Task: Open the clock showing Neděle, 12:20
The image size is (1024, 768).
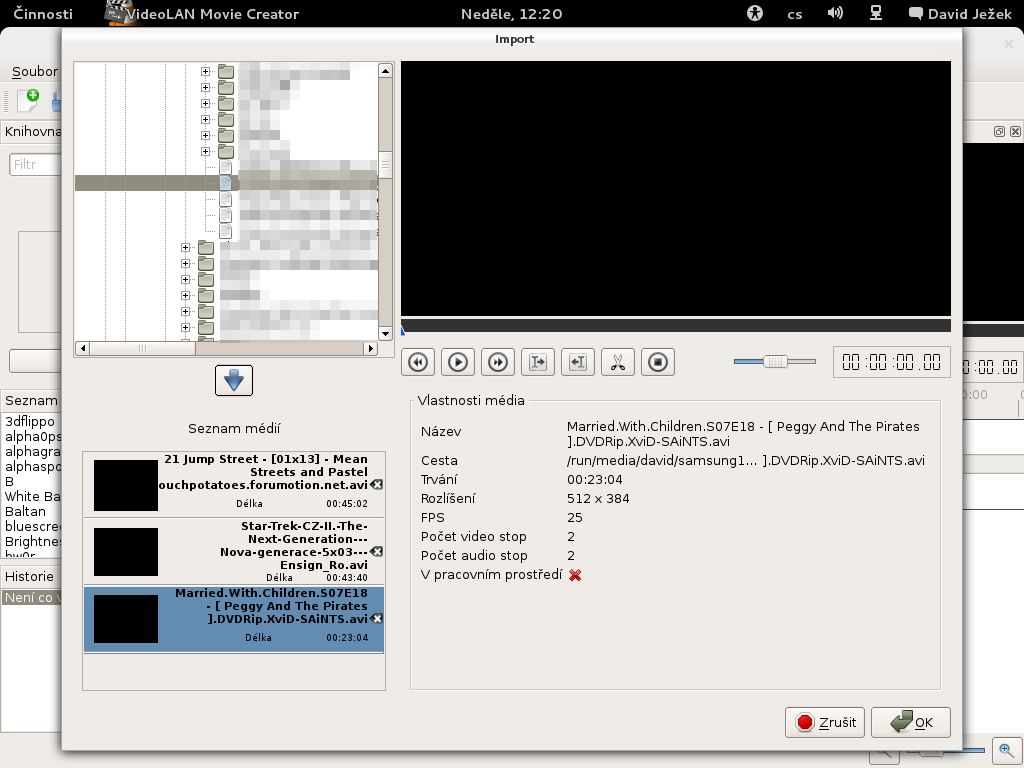Action: (511, 14)
